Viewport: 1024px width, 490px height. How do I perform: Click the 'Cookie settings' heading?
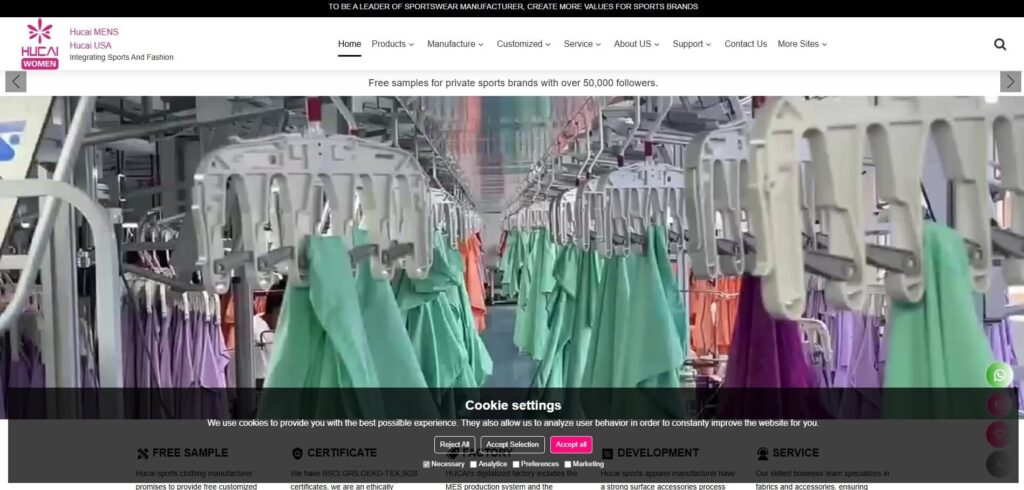(513, 405)
